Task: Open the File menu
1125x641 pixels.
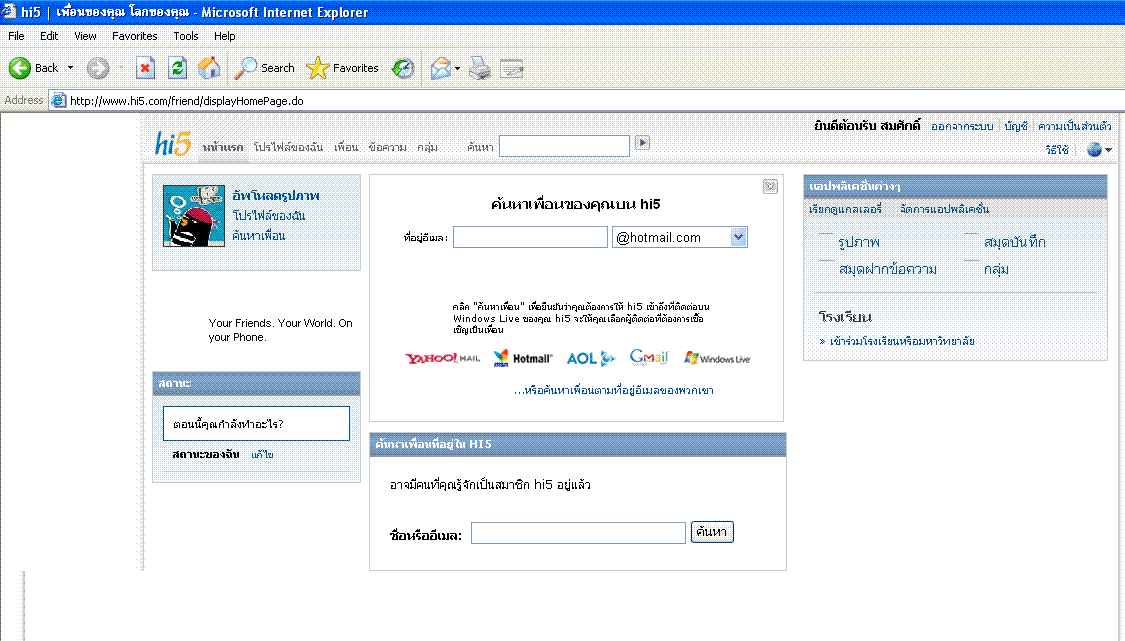Action: tap(17, 36)
